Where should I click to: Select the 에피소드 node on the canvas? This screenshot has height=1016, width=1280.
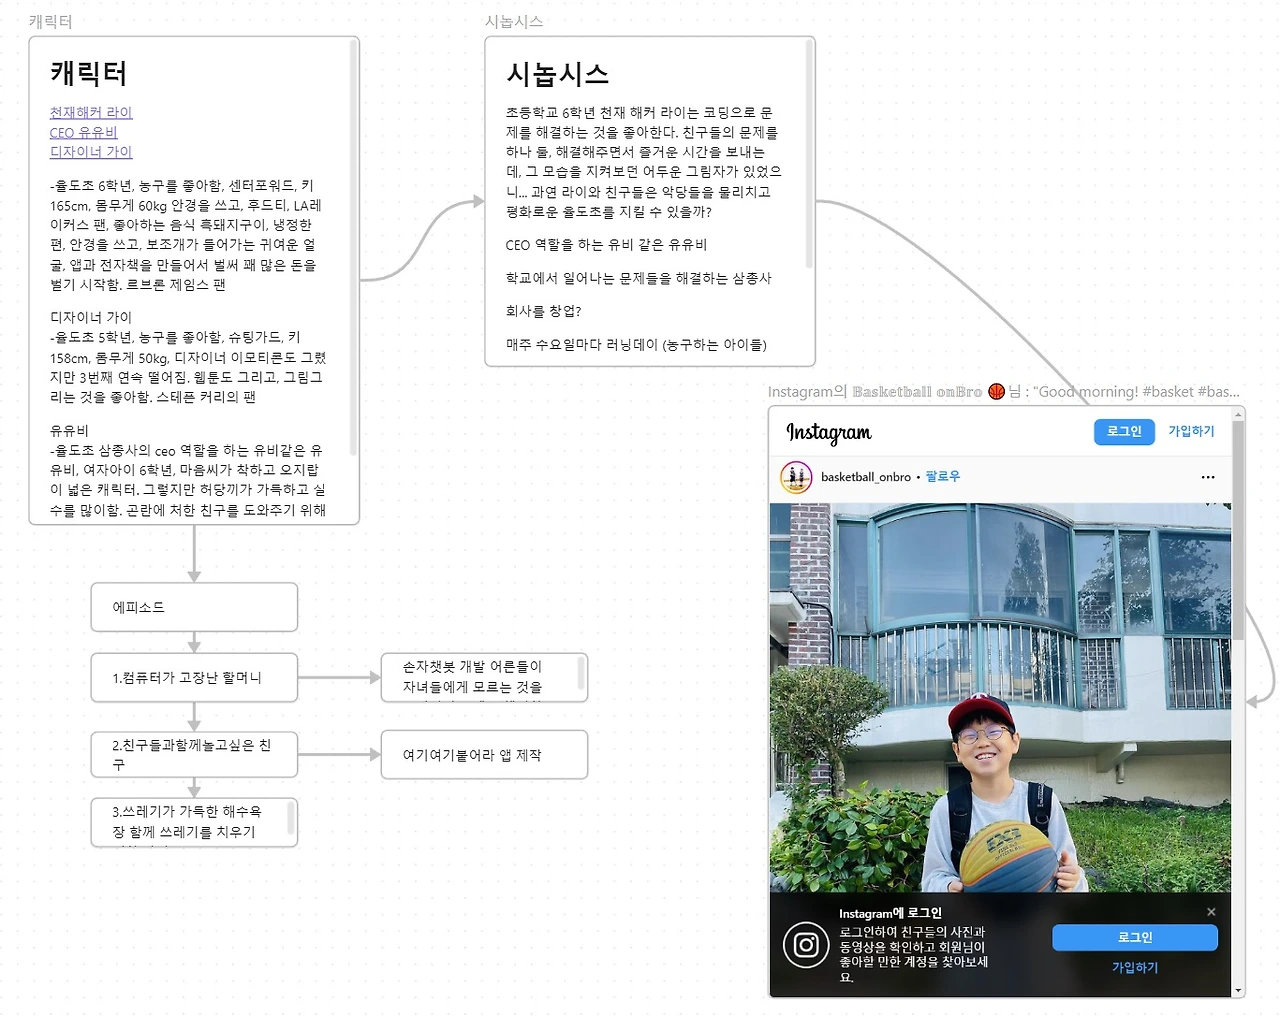(x=193, y=607)
